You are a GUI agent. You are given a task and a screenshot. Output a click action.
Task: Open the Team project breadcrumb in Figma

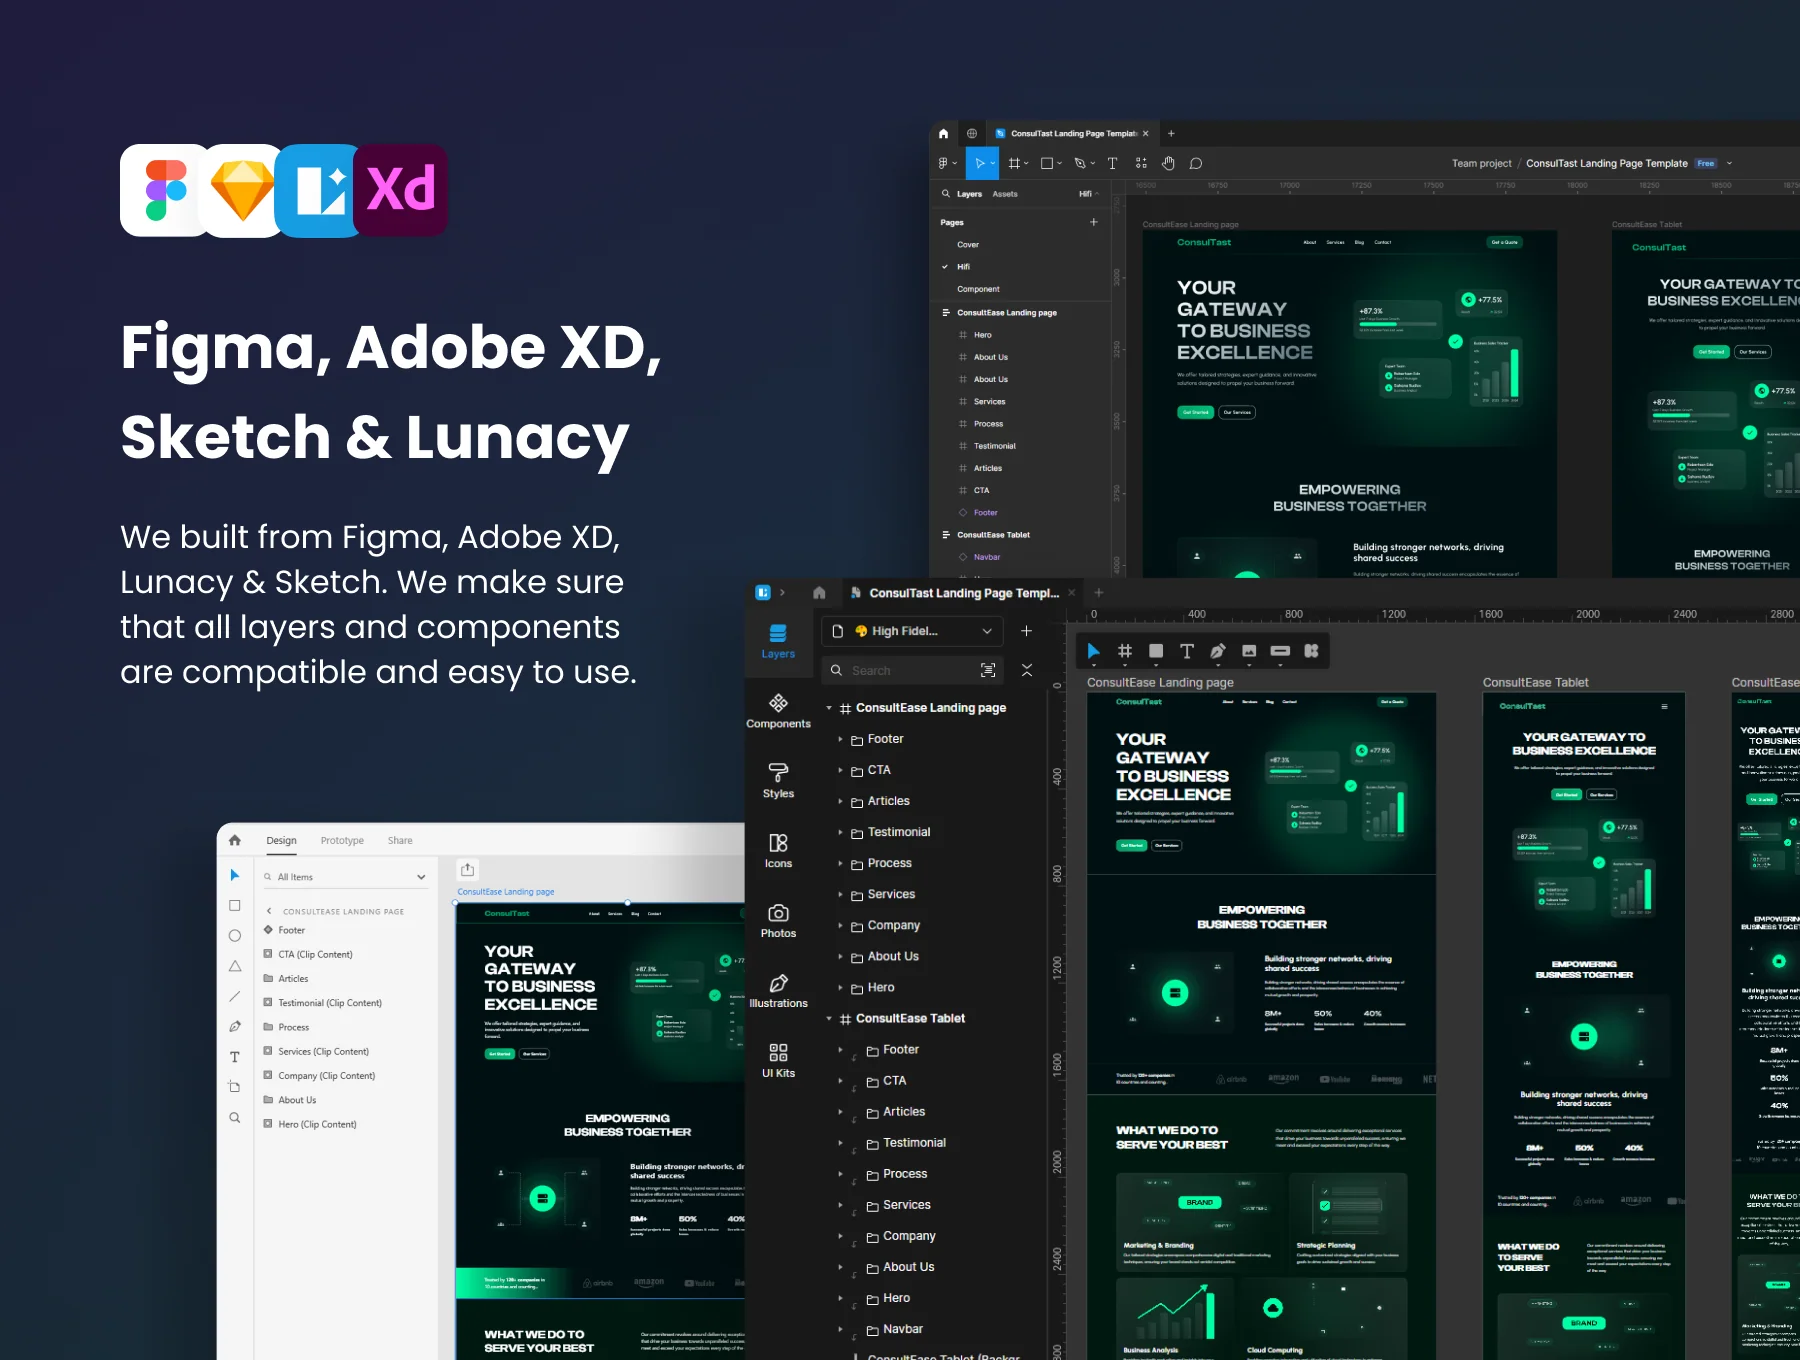[x=1482, y=163]
